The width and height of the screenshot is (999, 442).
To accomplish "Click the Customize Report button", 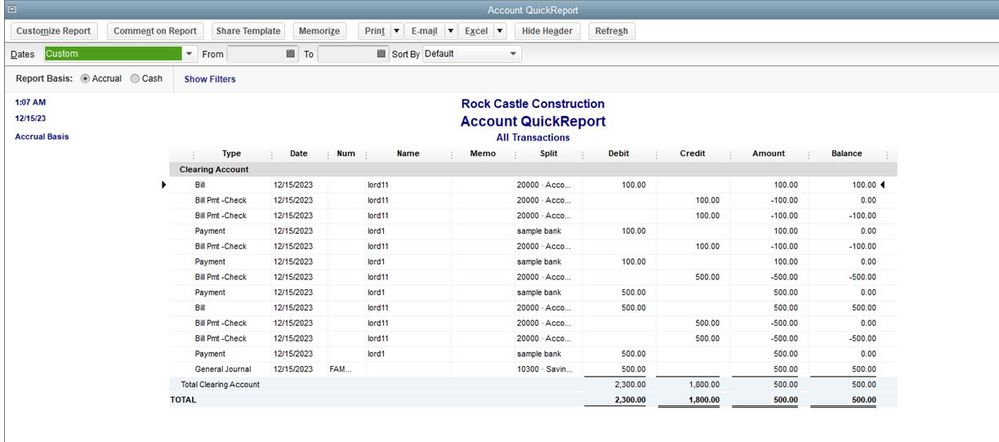I will 54,31.
